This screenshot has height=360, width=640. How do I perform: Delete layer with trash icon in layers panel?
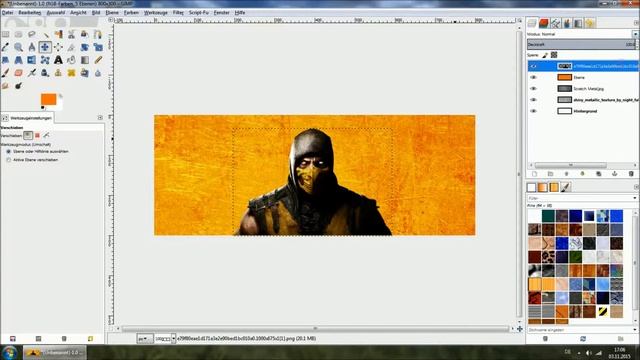[x=631, y=174]
